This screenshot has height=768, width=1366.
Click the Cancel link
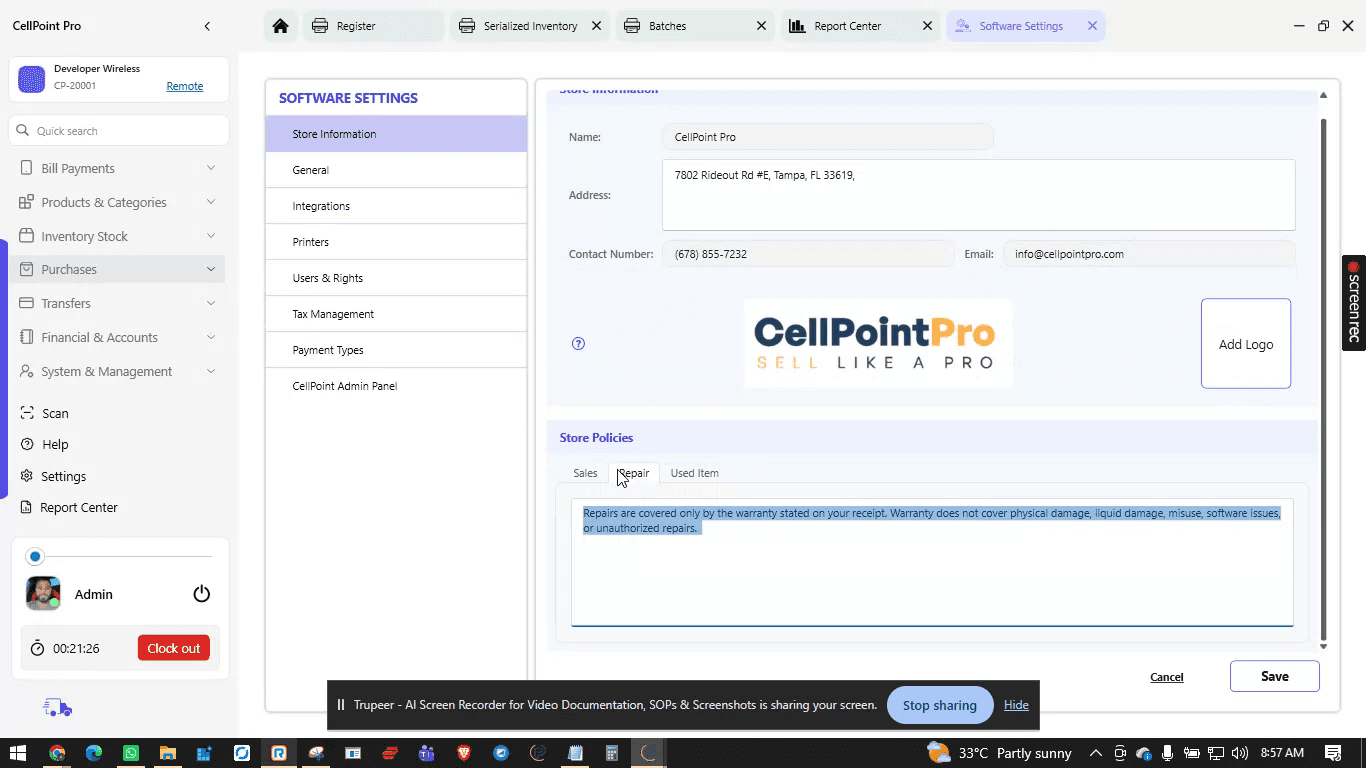(x=1167, y=677)
